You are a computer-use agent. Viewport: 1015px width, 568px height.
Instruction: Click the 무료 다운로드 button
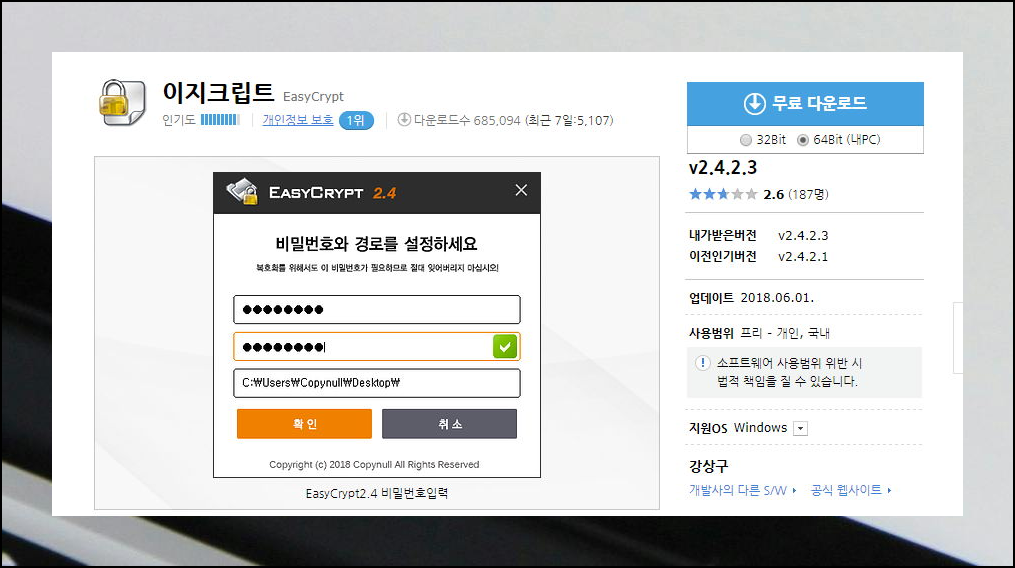tap(805, 104)
